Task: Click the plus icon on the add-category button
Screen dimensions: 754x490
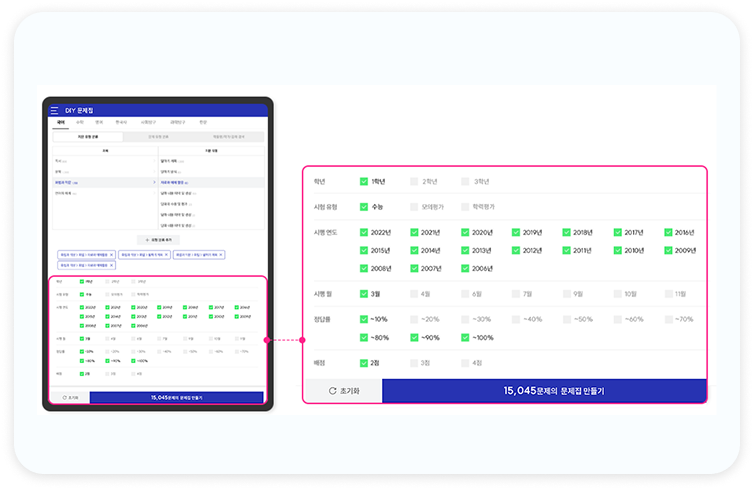Action: (147, 240)
